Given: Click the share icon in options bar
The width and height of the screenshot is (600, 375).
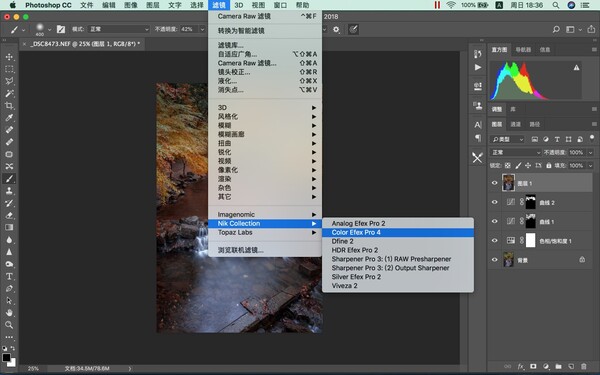Looking at the screenshot, I should [x=591, y=29].
